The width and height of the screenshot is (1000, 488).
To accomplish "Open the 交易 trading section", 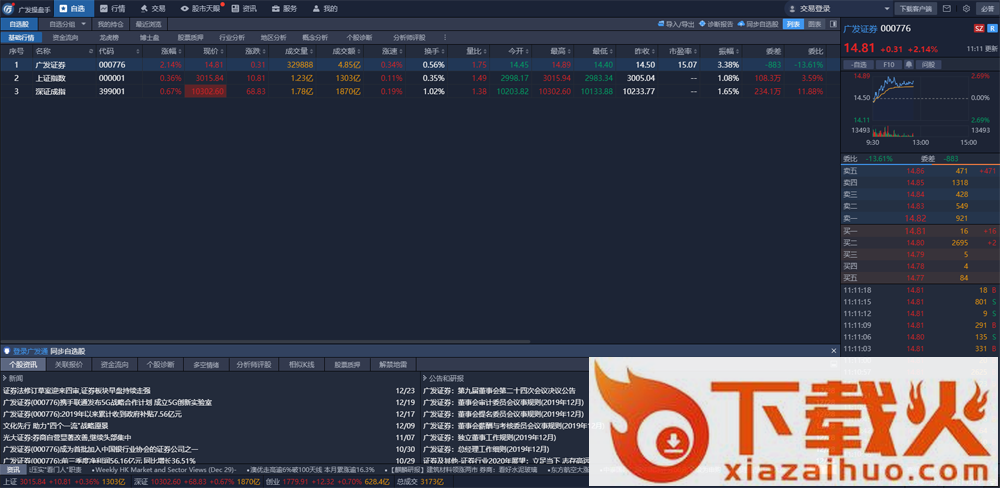I will pos(153,9).
